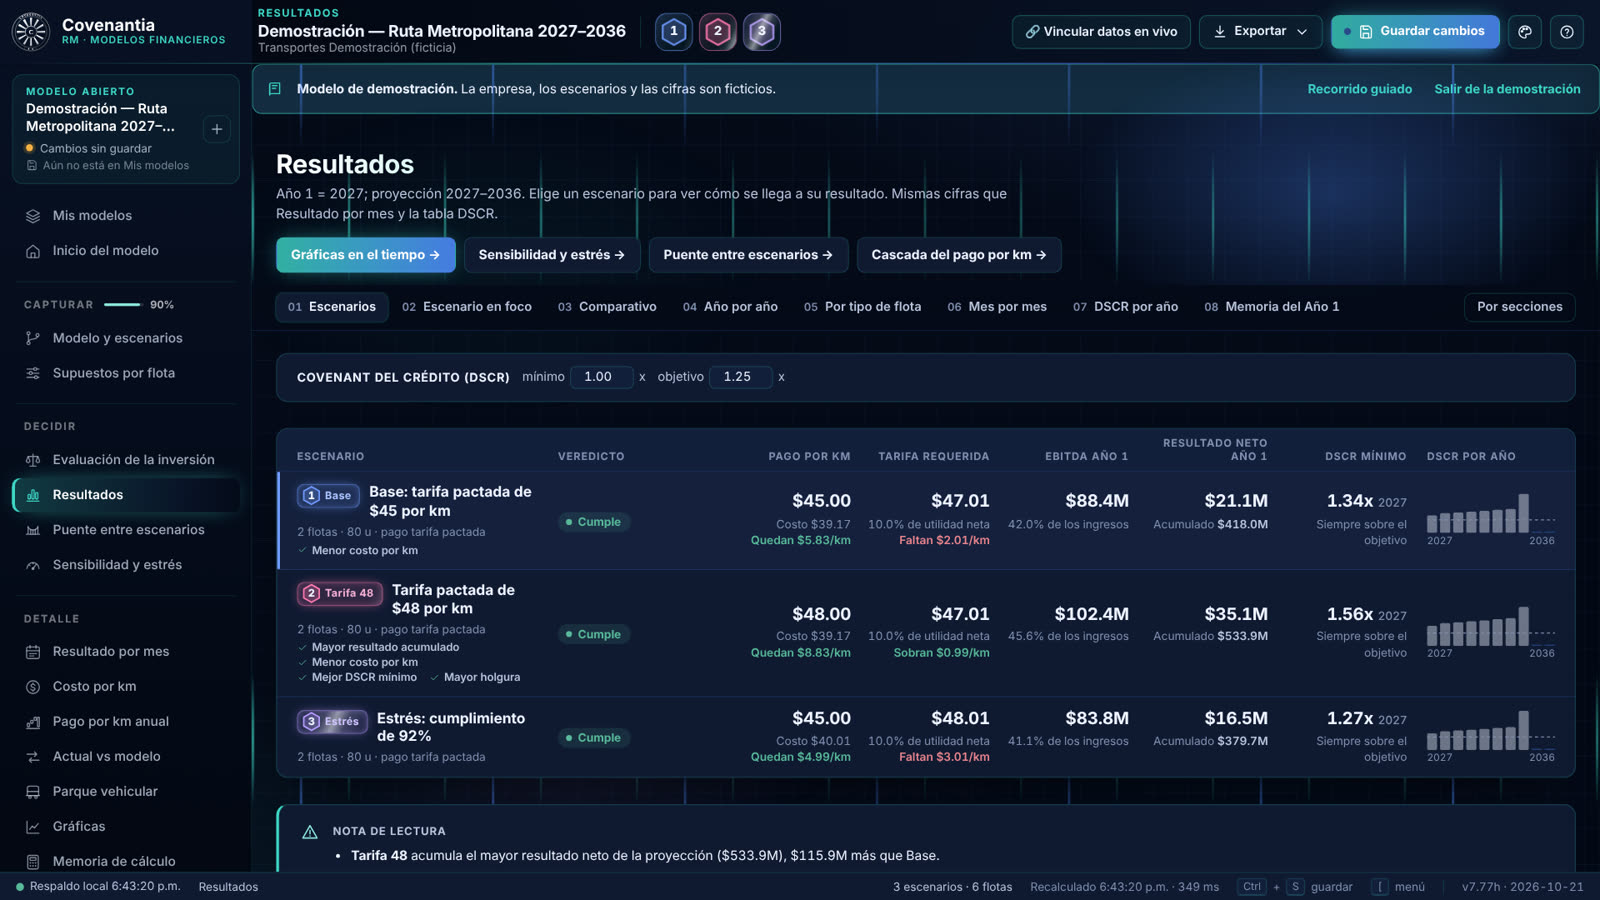Switch to Año por año tab
Image resolution: width=1600 pixels, height=900 pixels.
point(730,307)
